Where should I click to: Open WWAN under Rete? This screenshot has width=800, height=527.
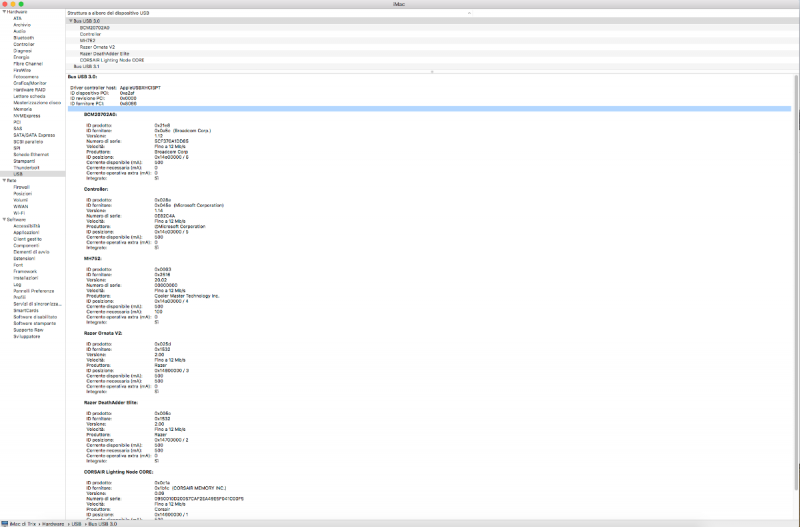point(20,207)
